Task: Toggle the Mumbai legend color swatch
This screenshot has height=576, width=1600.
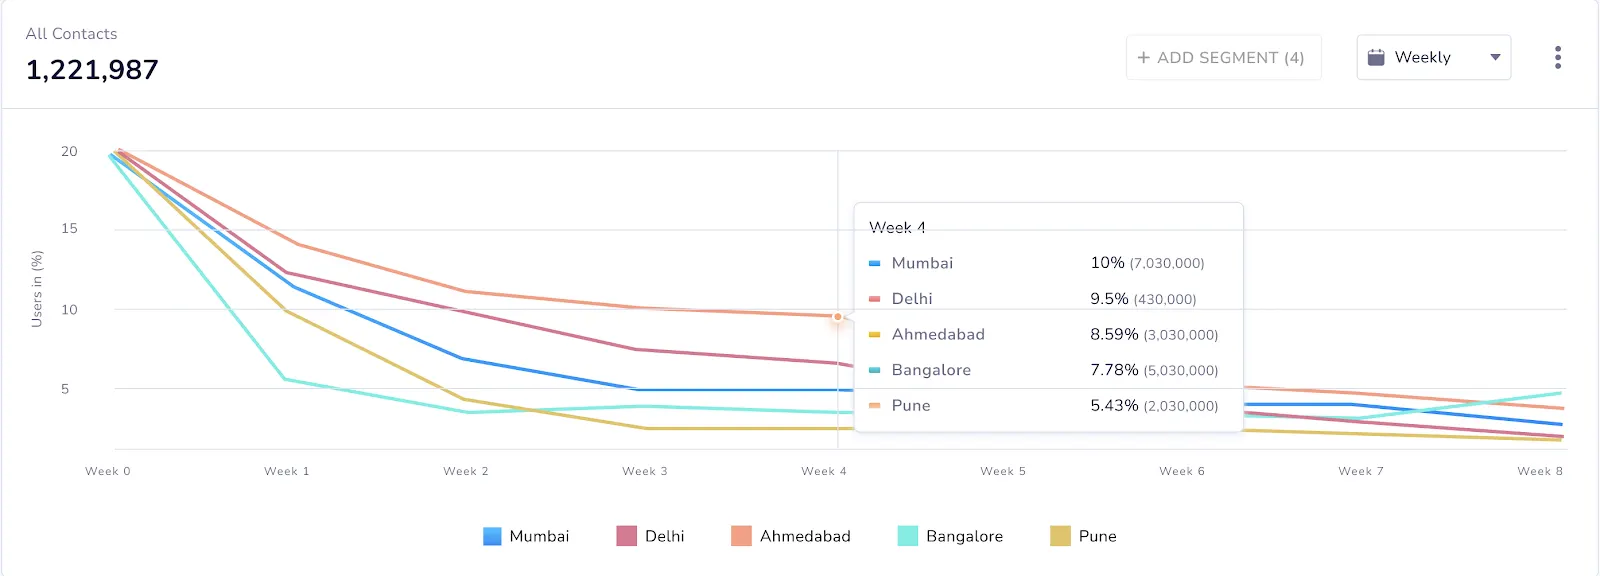Action: tap(492, 536)
